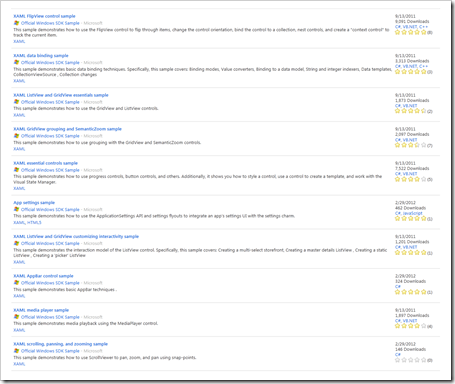455x384 pixels.
Task: Click the C# language link for AppBar control sample
Action: [398, 286]
